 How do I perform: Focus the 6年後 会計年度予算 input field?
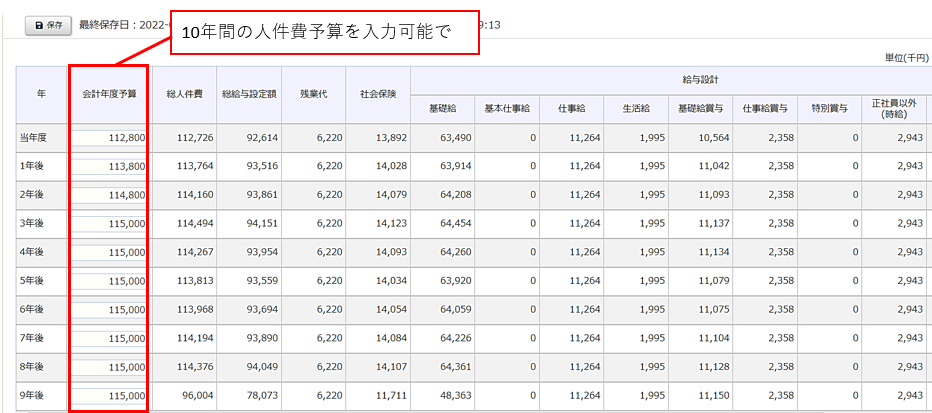[x=109, y=310]
